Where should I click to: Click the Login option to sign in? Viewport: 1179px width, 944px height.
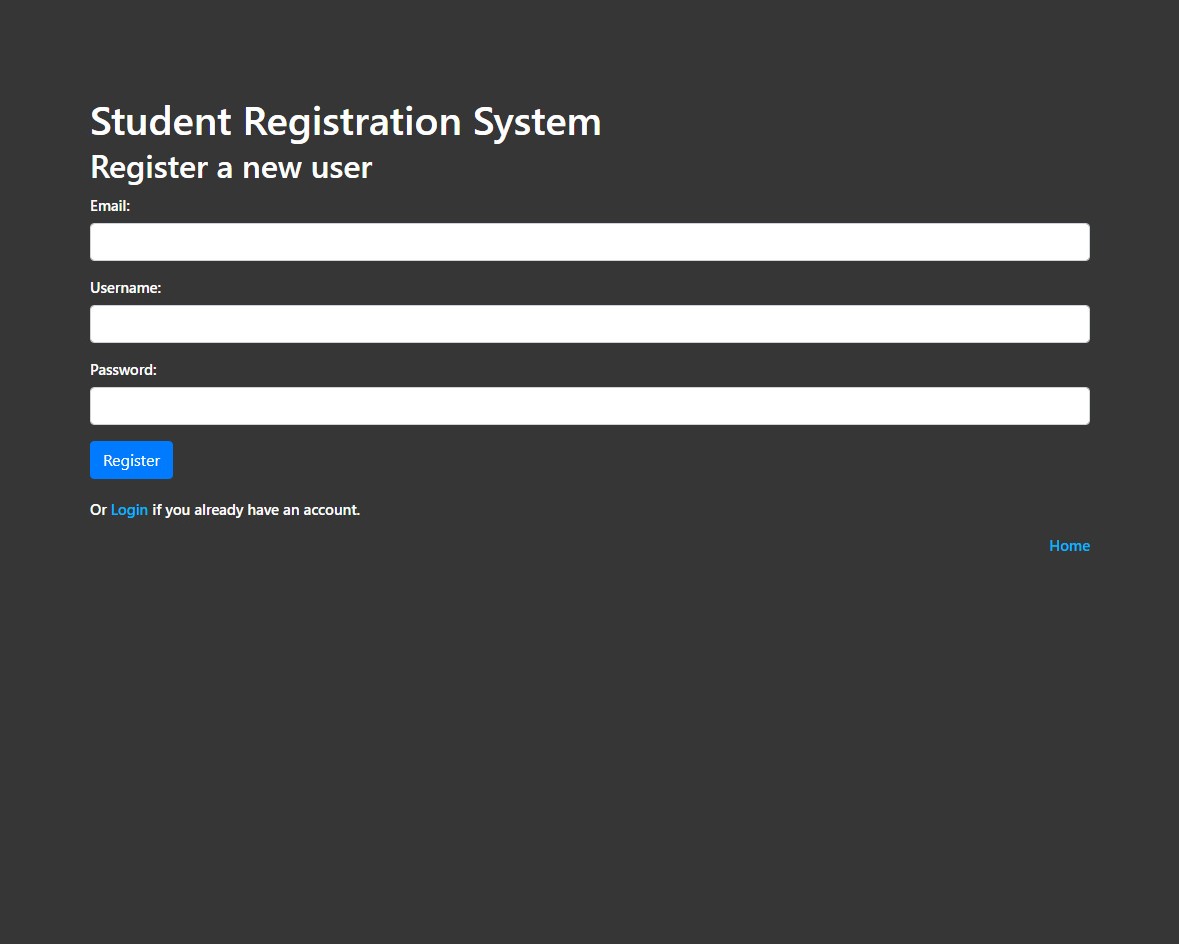129,509
